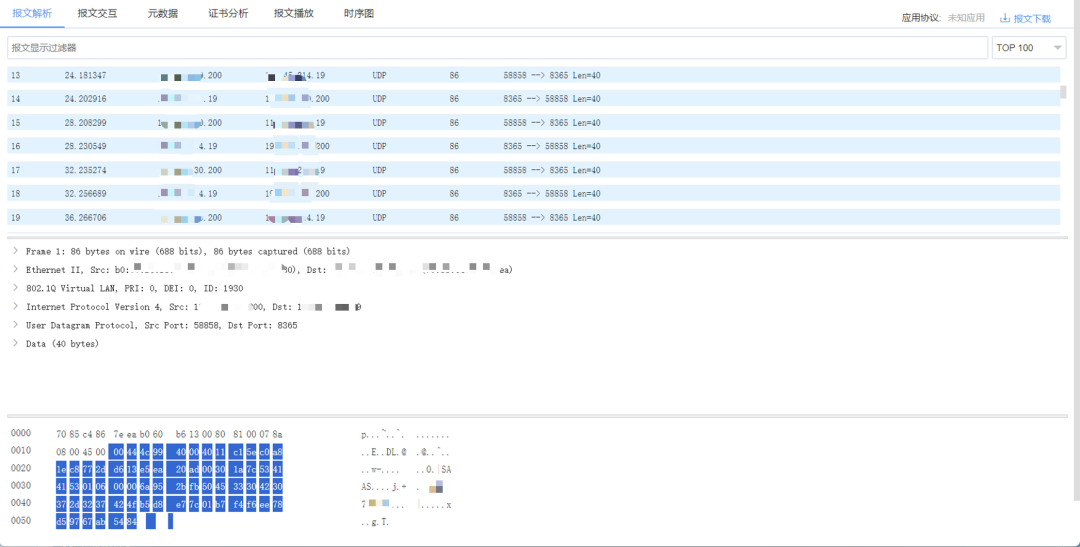
Task: Expand the User Datagram Protocol row
Action: [x=15, y=324]
